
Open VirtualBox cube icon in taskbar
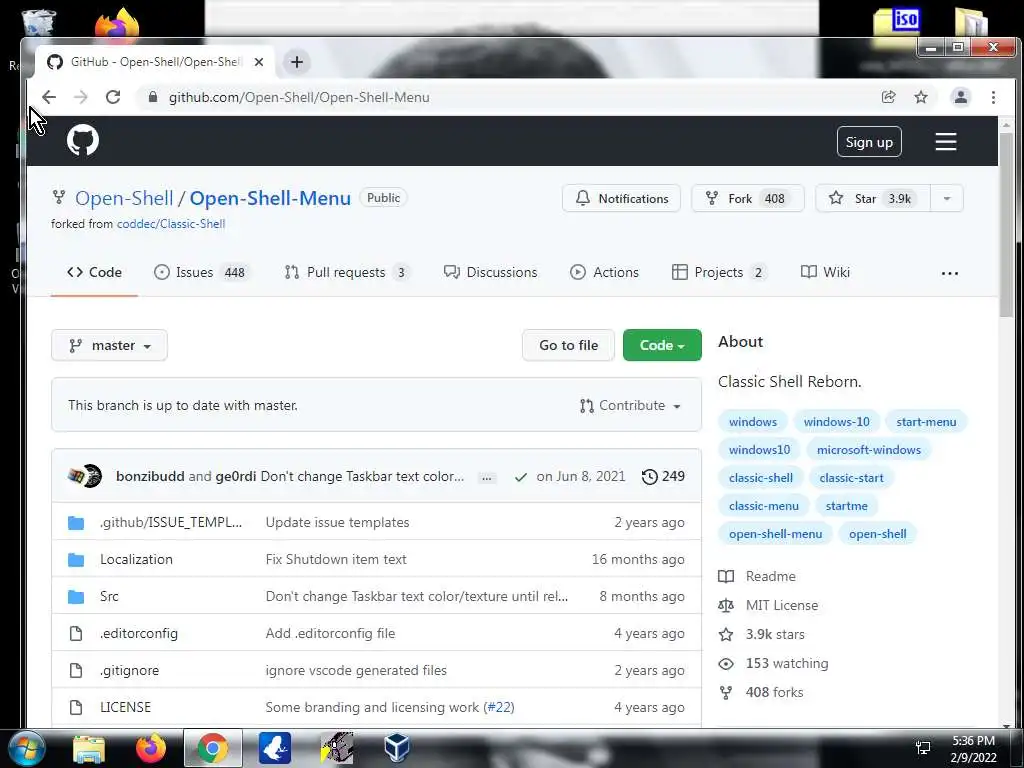coord(396,748)
